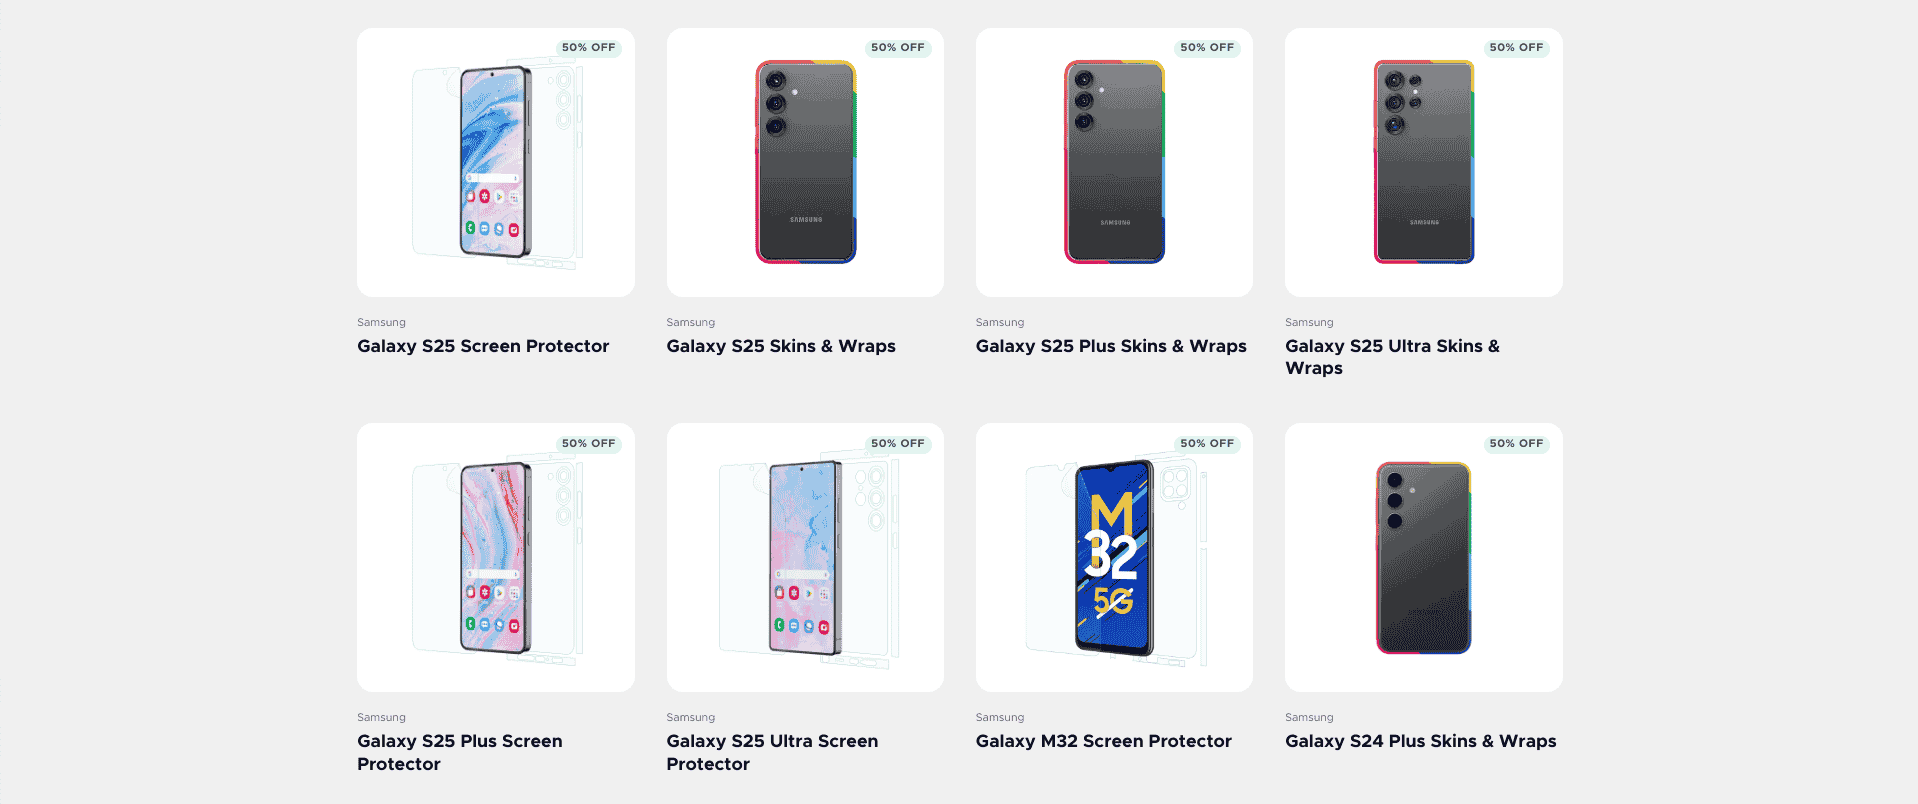Click the Galaxy S25 Skins & Wraps title
Image resolution: width=1918 pixels, height=804 pixels.
(x=781, y=346)
